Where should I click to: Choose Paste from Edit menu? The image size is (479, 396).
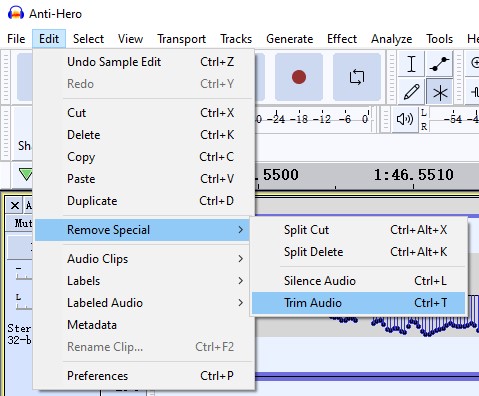click(x=144, y=179)
